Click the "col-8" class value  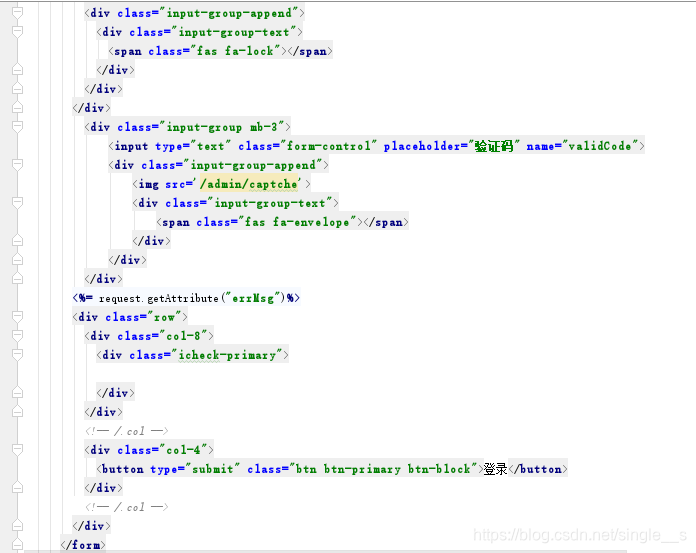(x=183, y=336)
